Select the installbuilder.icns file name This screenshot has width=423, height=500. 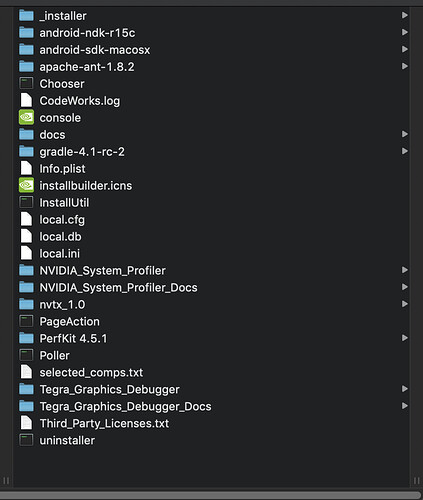pos(86,186)
